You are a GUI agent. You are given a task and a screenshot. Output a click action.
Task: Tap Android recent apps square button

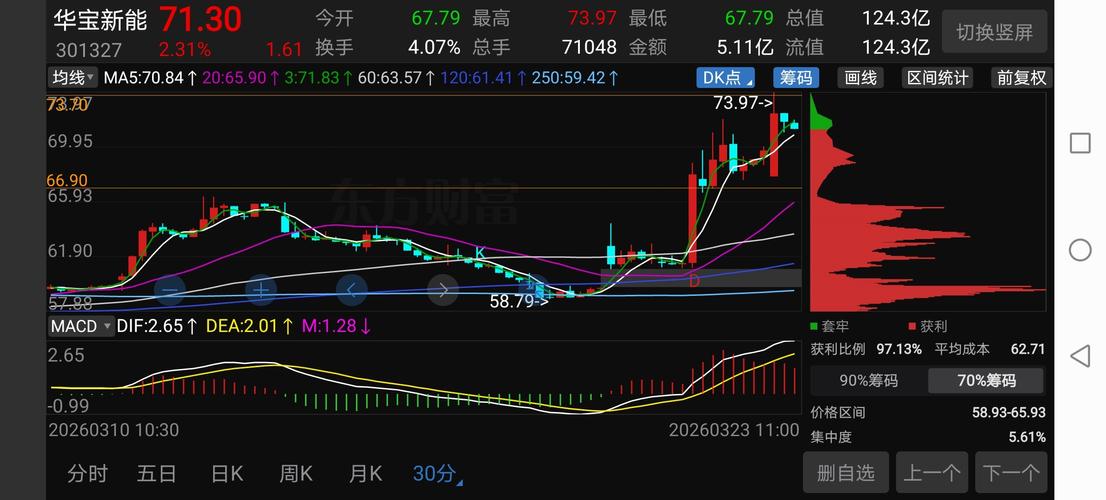coord(1080,143)
